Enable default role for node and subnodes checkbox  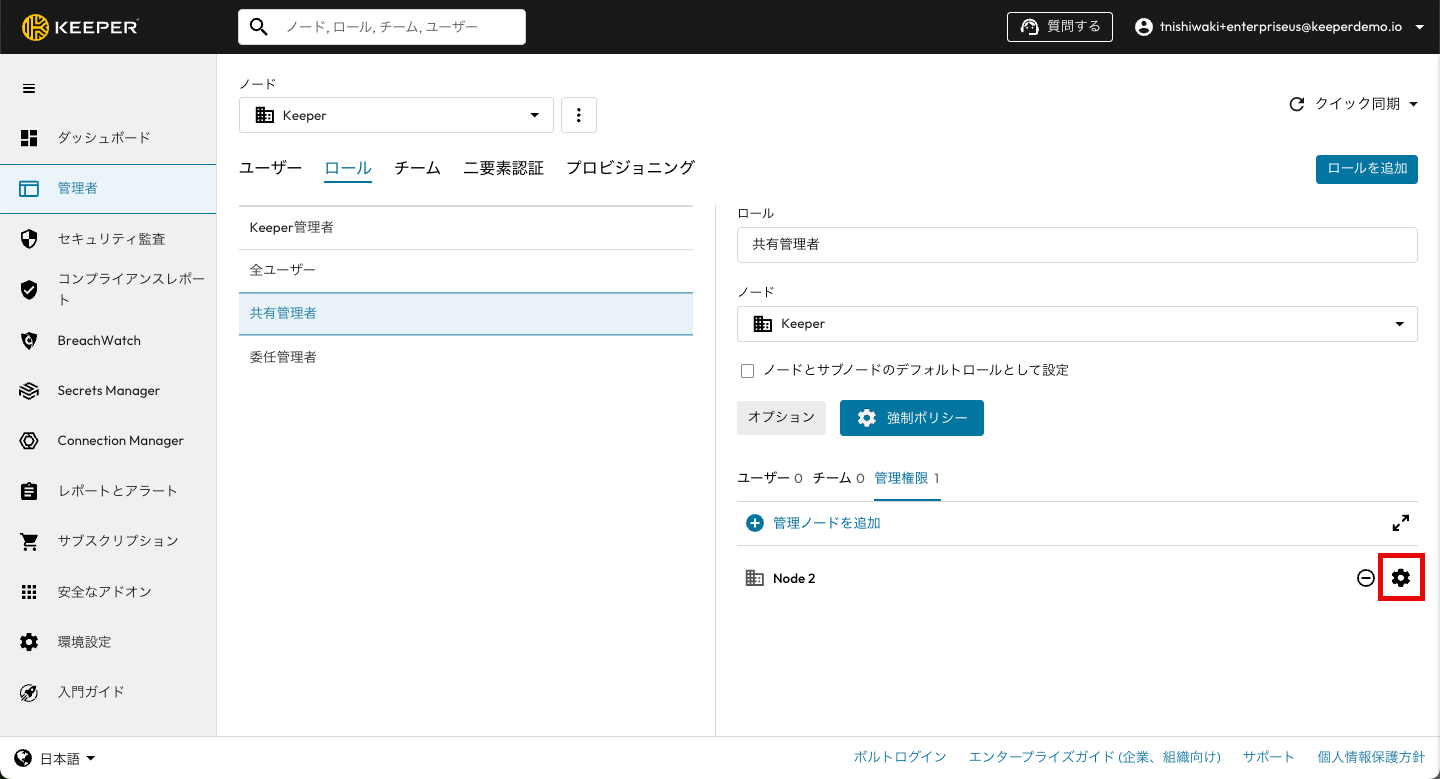pos(747,371)
